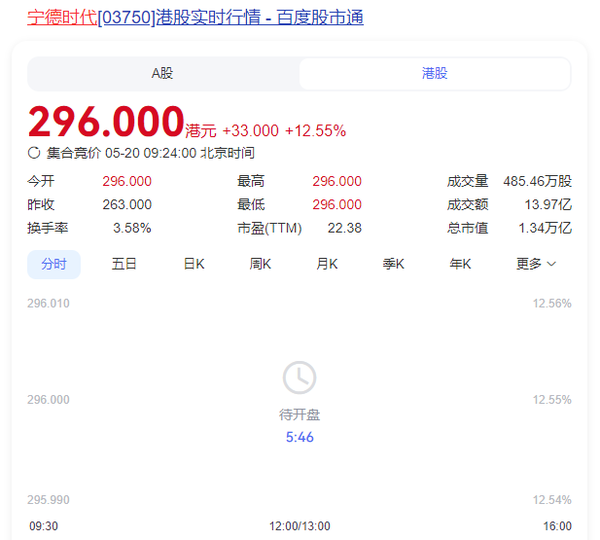Switch to the 港股 tab
Viewport: 600px width, 540px height.
click(x=434, y=74)
